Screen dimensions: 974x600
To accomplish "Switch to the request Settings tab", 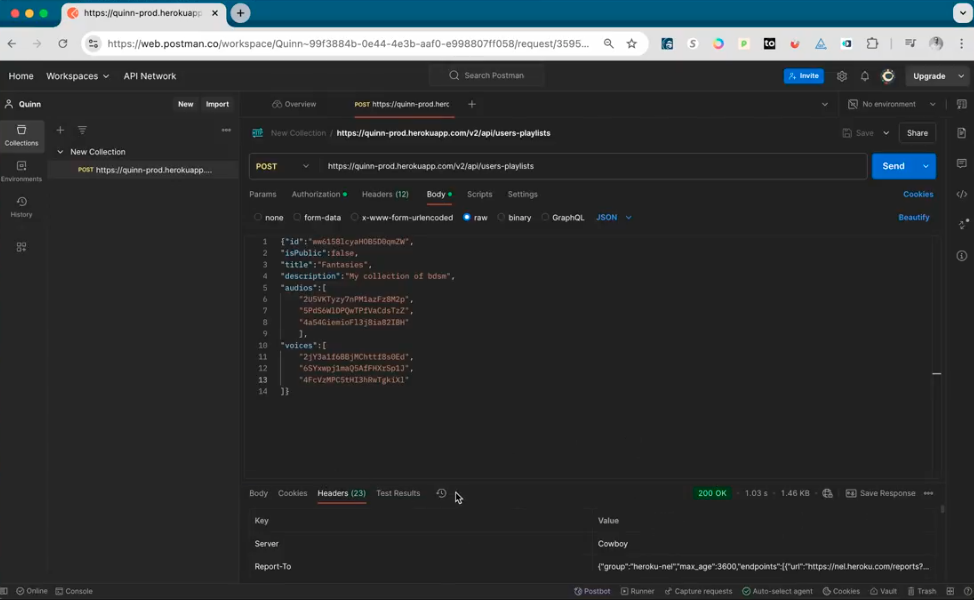I will [522, 194].
